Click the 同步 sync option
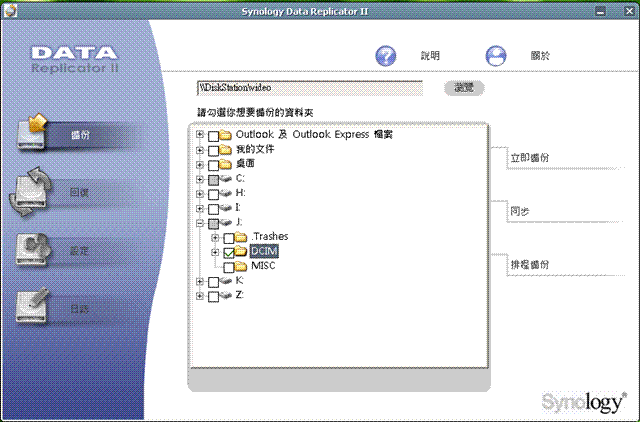640x422 pixels. click(x=520, y=211)
